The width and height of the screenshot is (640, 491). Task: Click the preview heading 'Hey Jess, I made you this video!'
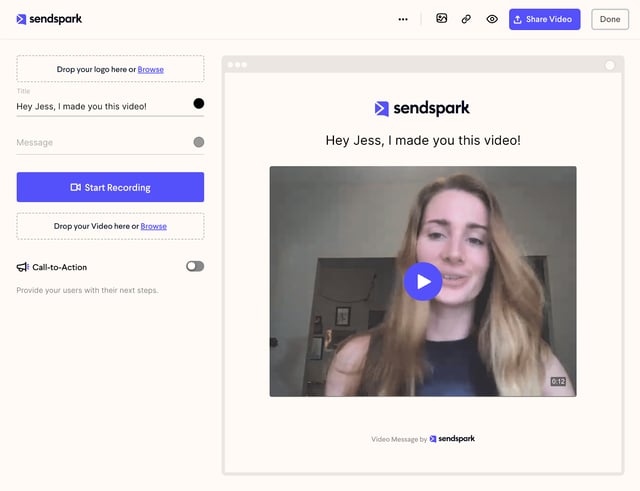point(423,140)
